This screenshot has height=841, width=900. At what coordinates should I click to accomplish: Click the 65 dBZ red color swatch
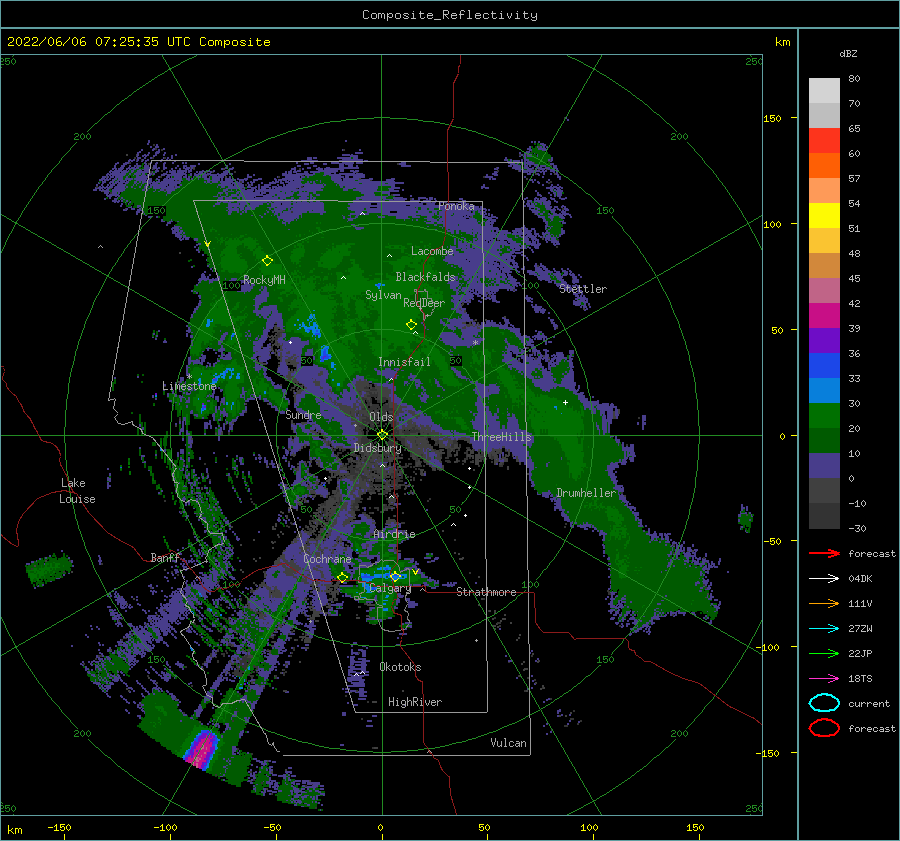tap(824, 140)
